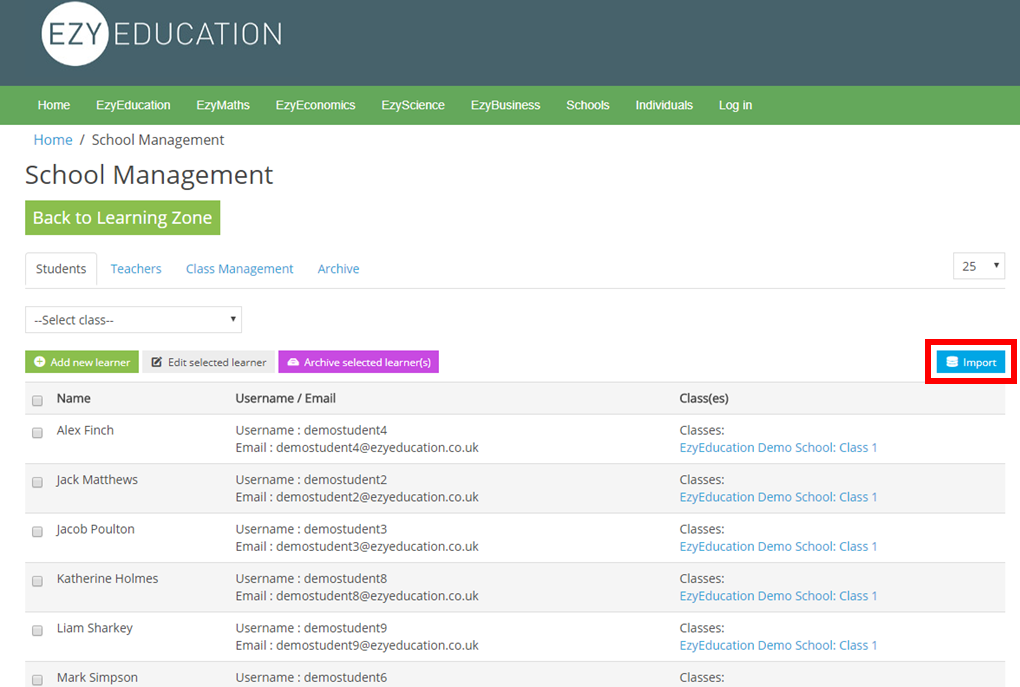Check the box for Alex Finch
This screenshot has height=687, width=1020.
[37, 433]
